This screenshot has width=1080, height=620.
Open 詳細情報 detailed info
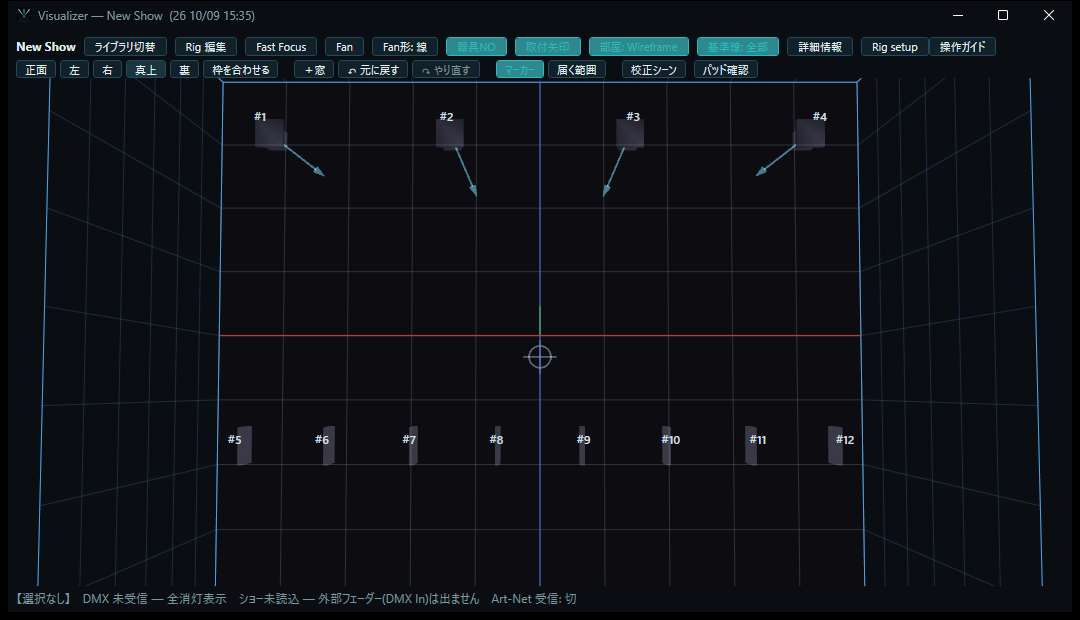[x=820, y=47]
